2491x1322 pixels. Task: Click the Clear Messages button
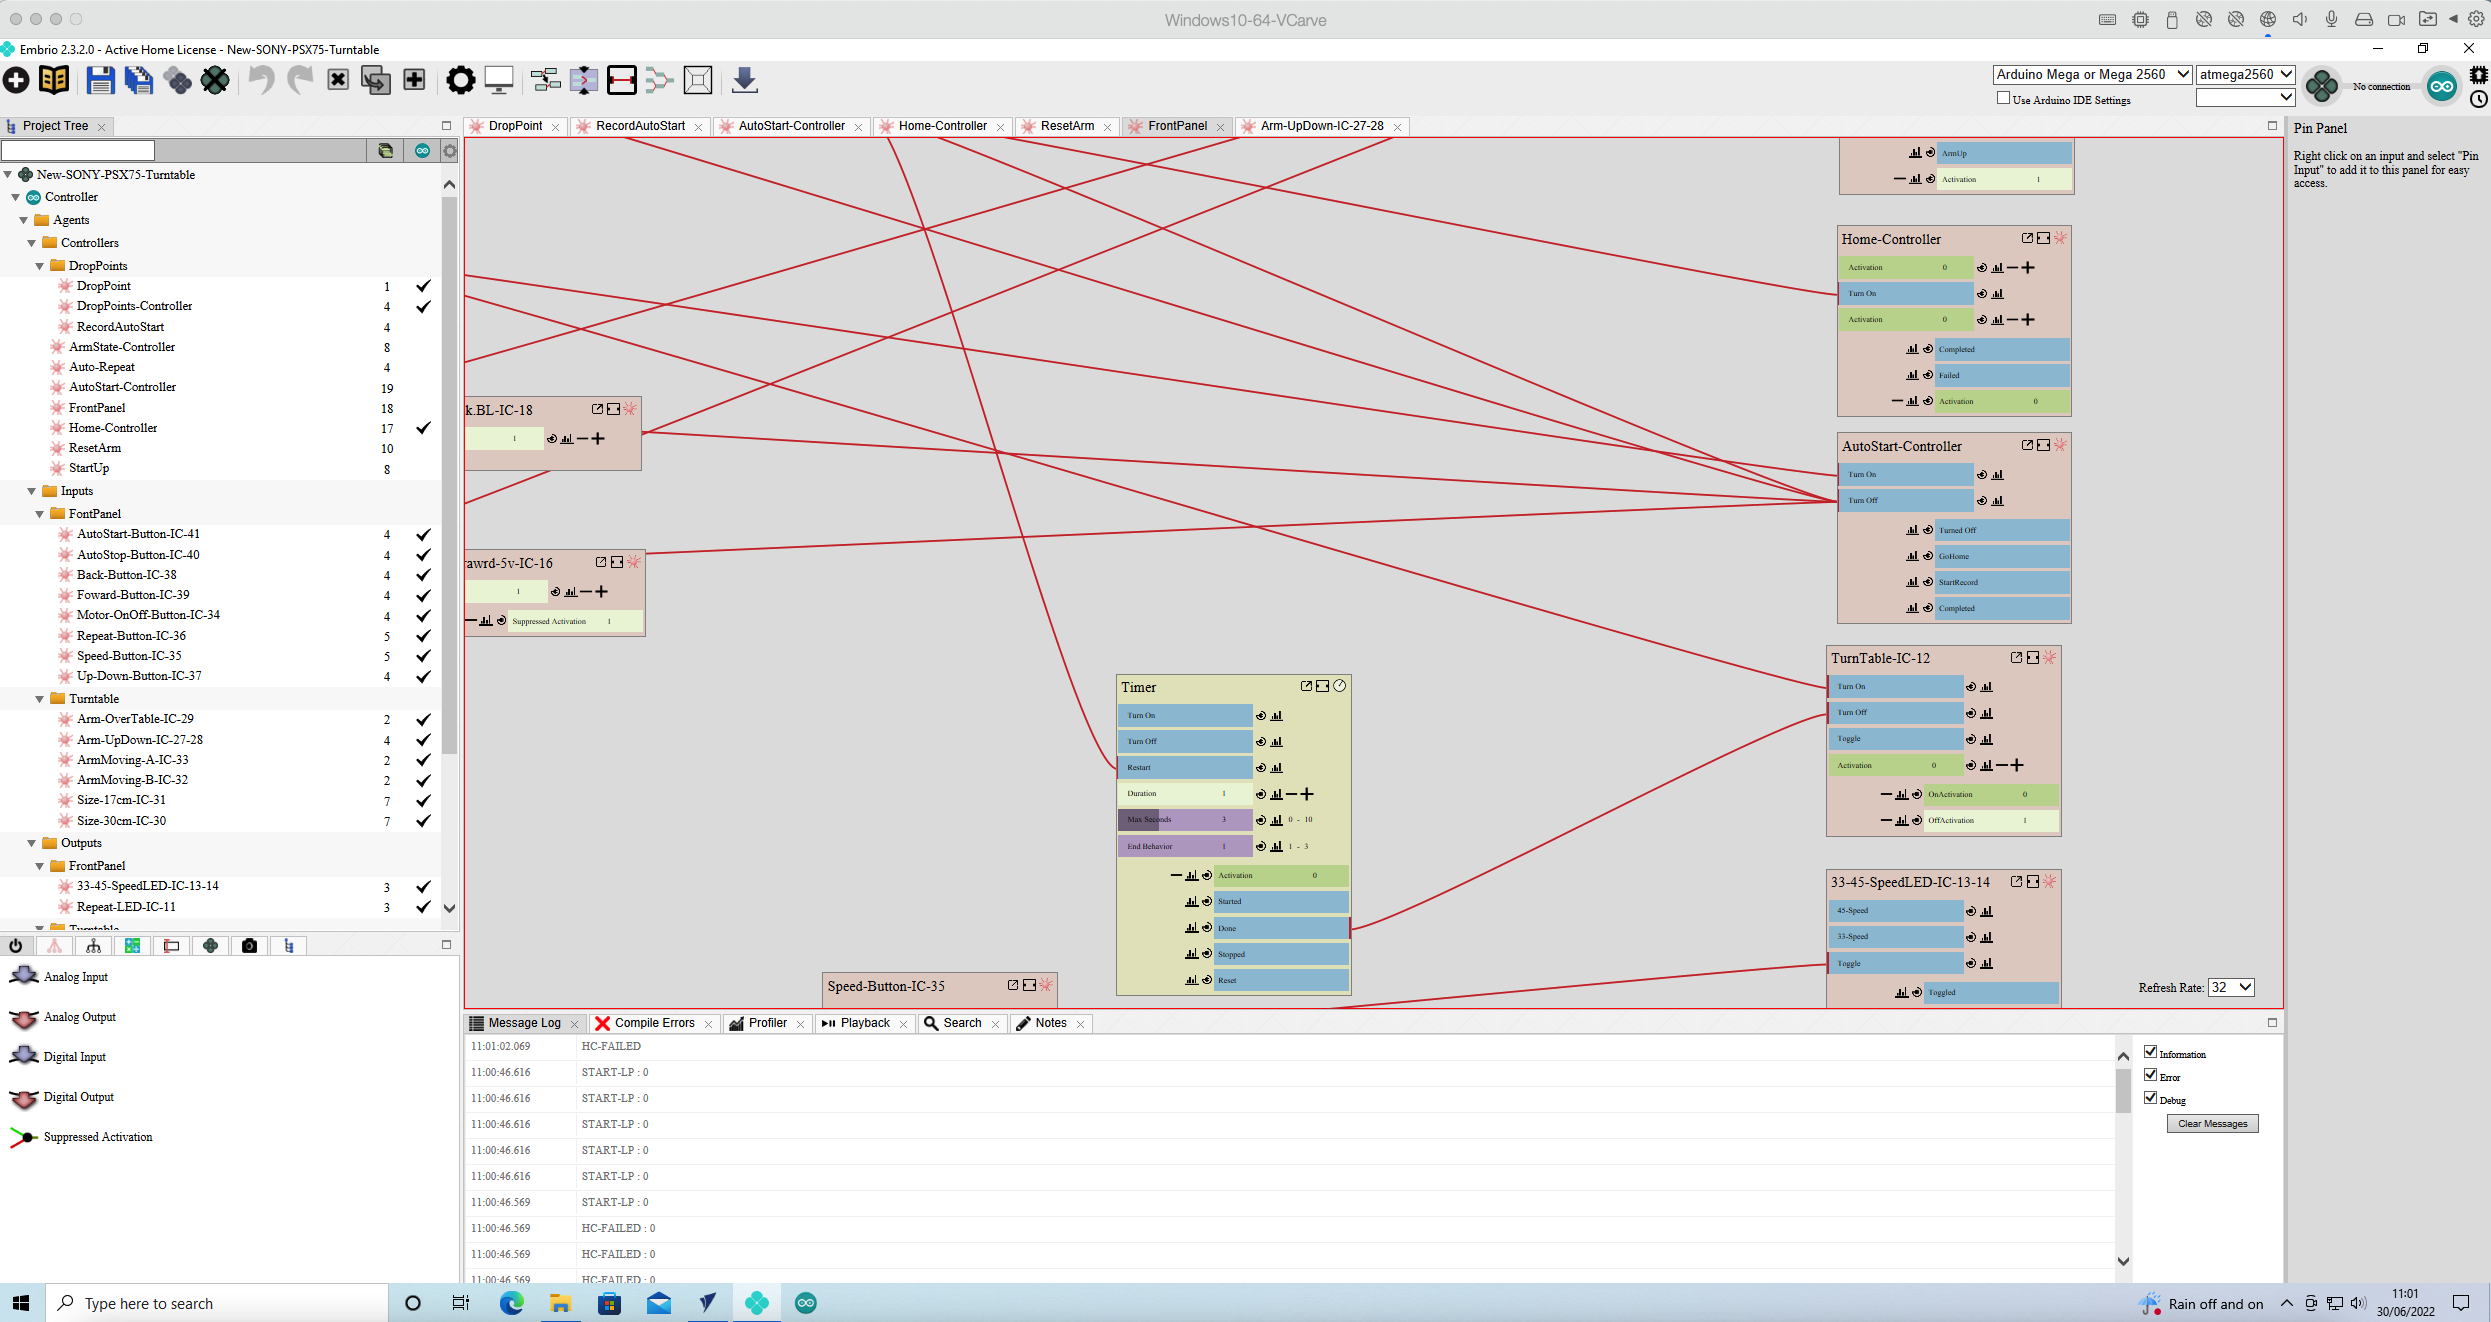pos(2212,1124)
